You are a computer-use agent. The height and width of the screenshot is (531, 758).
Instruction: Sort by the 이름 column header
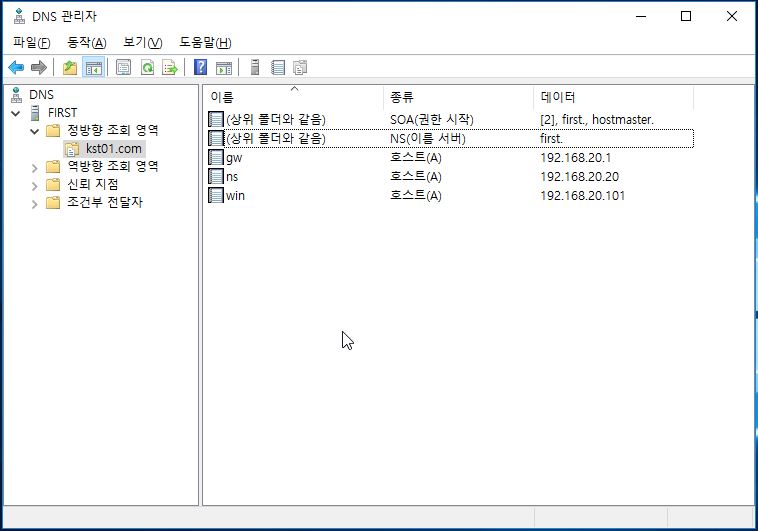293,97
